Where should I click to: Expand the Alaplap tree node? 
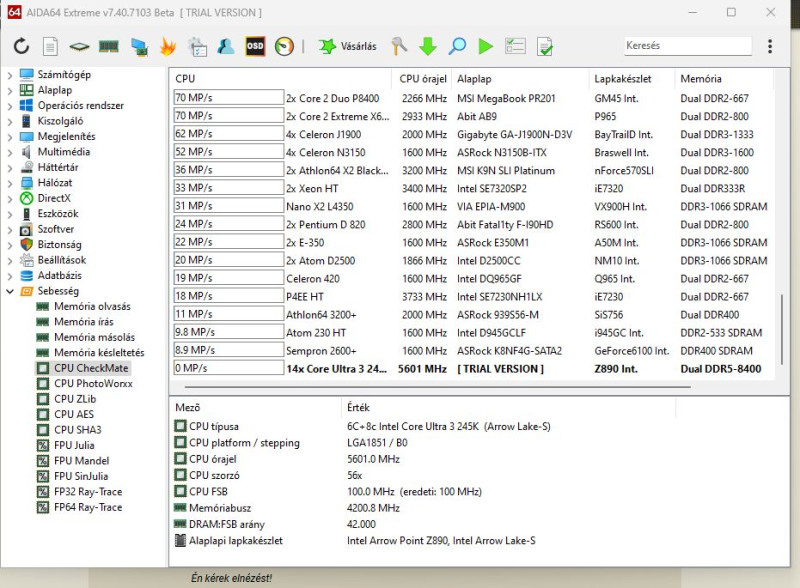pyautogui.click(x=10, y=90)
